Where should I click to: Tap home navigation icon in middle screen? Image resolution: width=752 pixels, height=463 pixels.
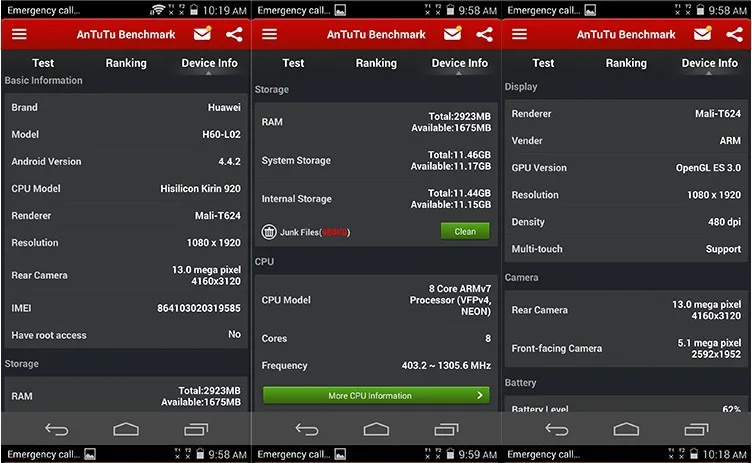click(x=376, y=429)
